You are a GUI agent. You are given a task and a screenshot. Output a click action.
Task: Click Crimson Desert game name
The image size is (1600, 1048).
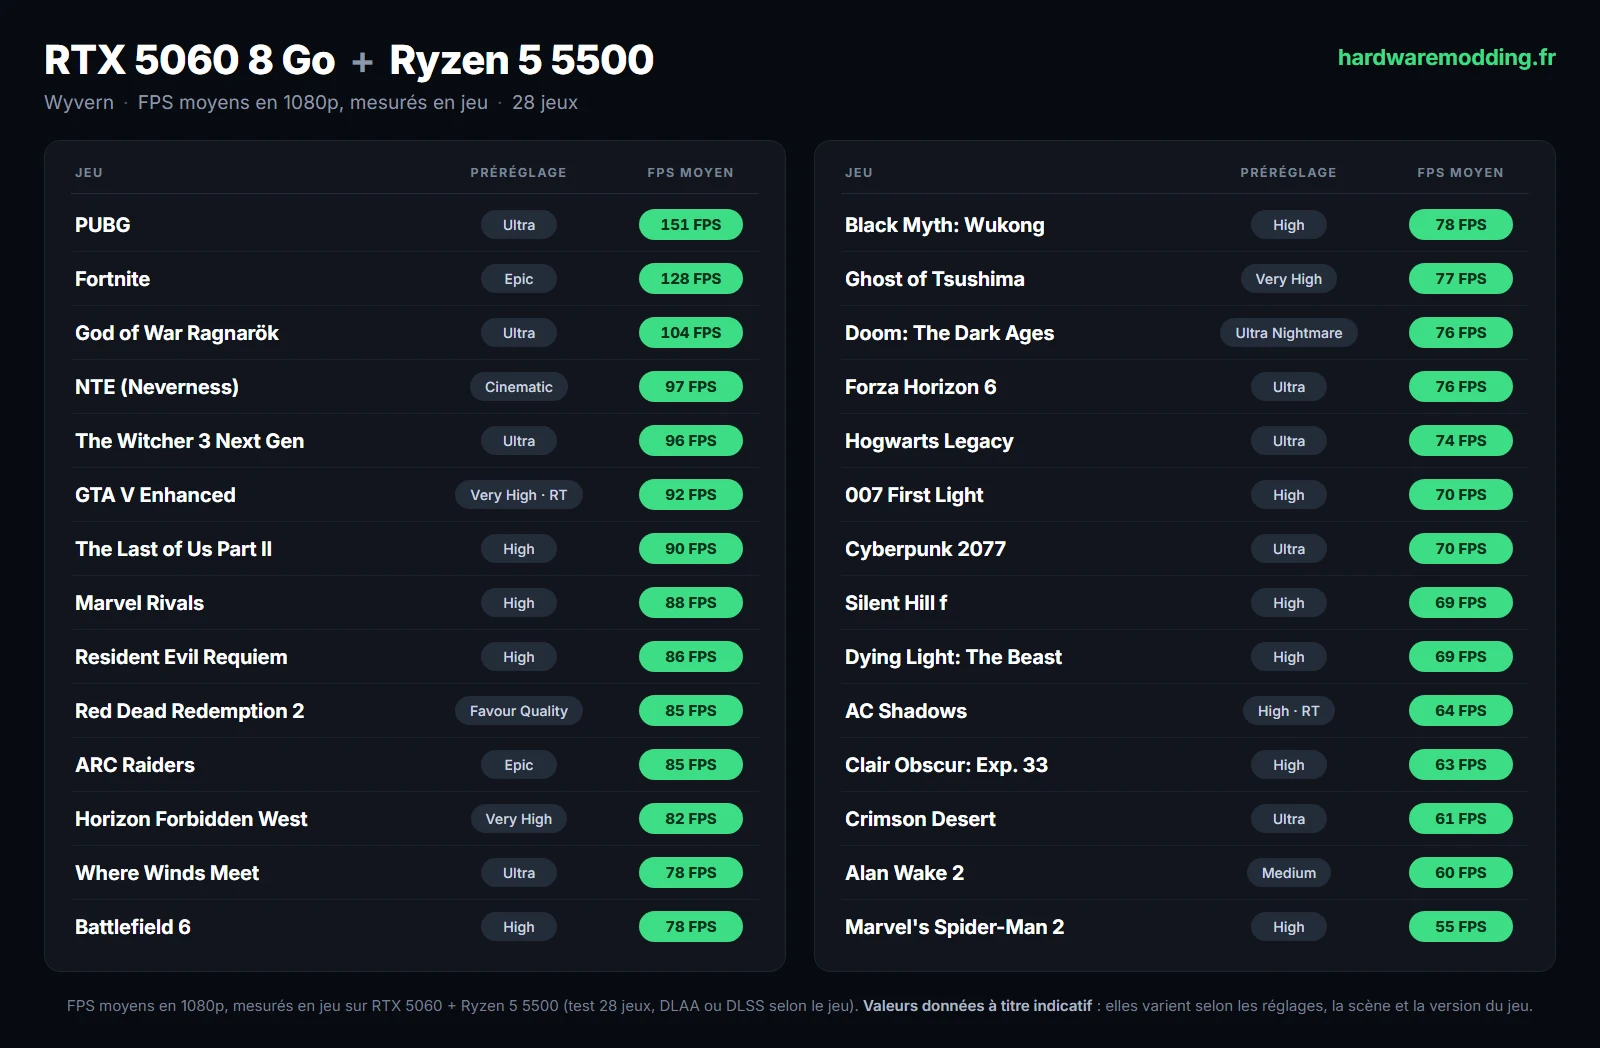920,819
